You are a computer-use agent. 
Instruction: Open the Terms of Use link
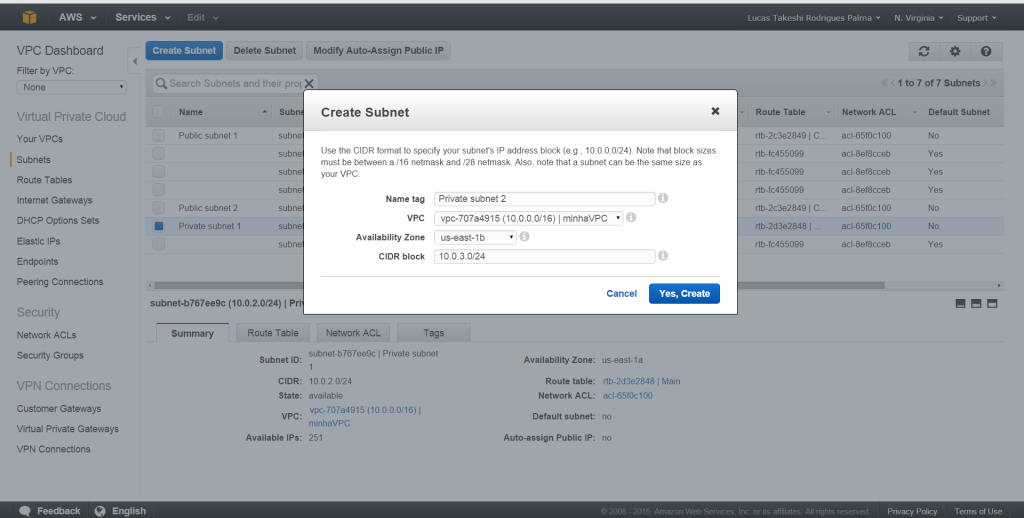click(x=978, y=511)
